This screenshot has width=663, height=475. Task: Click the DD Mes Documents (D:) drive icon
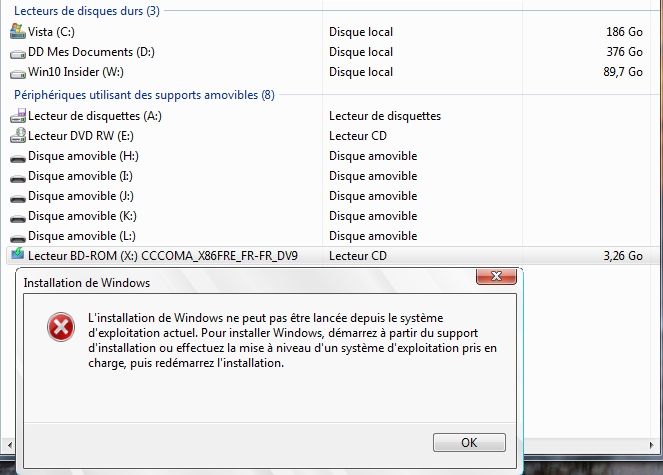pos(18,54)
